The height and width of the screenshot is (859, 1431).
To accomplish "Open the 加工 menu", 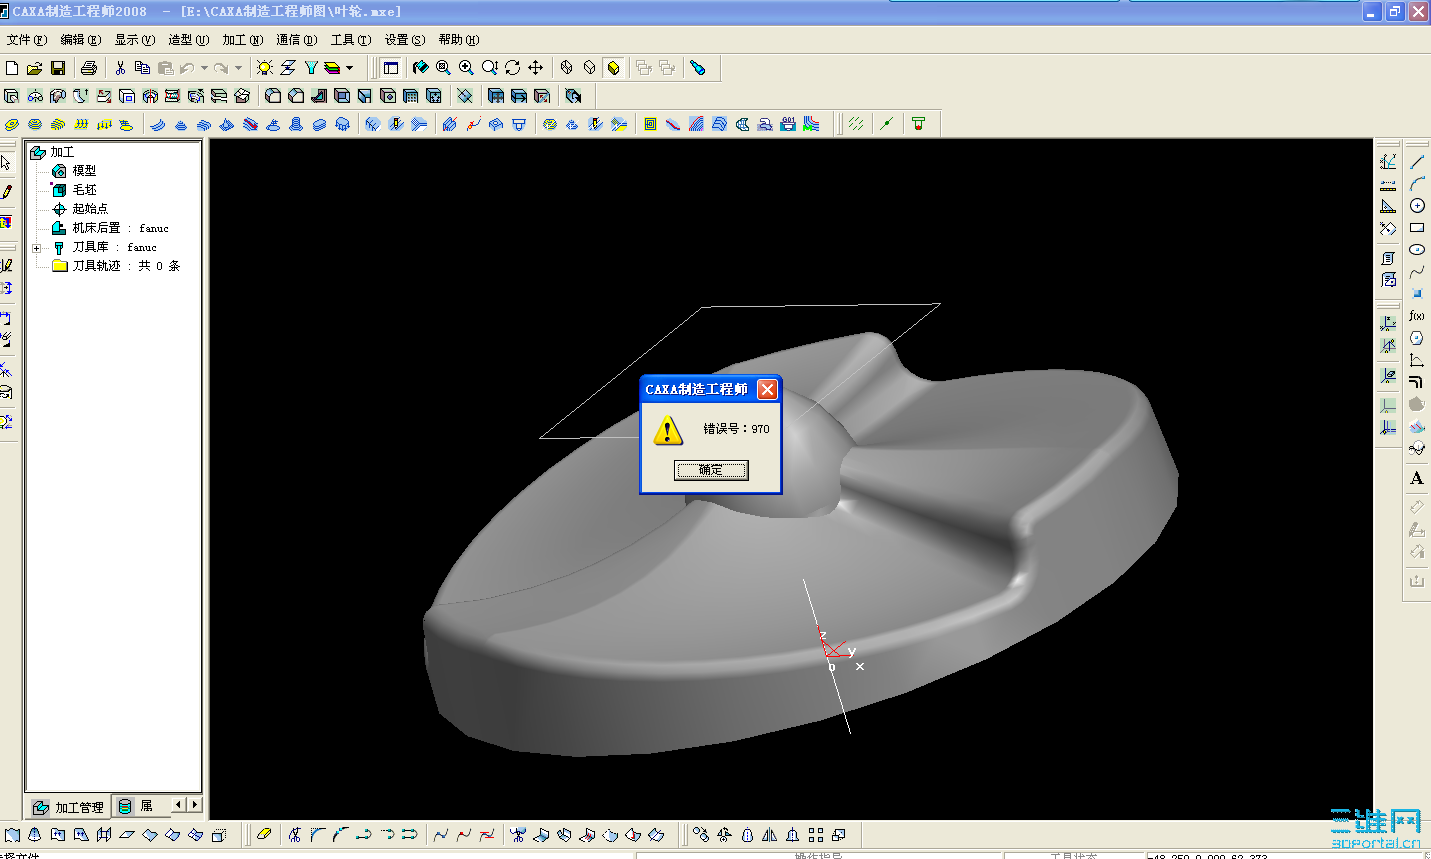I will (243, 40).
